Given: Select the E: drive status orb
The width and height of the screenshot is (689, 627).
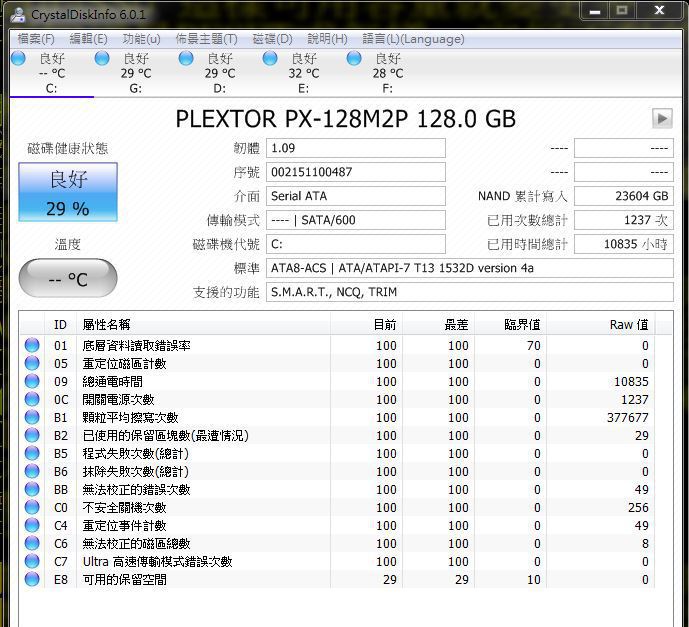Looking at the screenshot, I should point(270,58).
